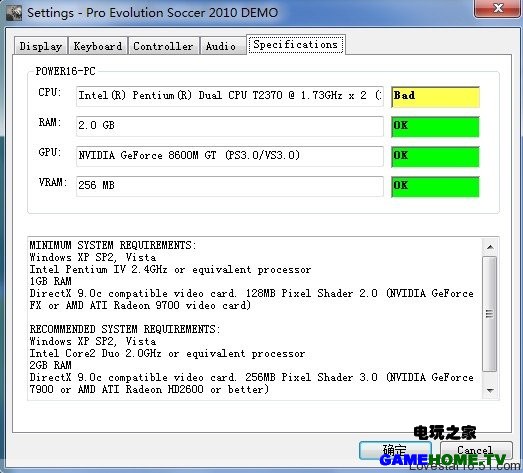Screen dimensions: 523x473
Task: Click the '7900 or AMD ATI Radeon HD2600' line
Action: [149, 389]
